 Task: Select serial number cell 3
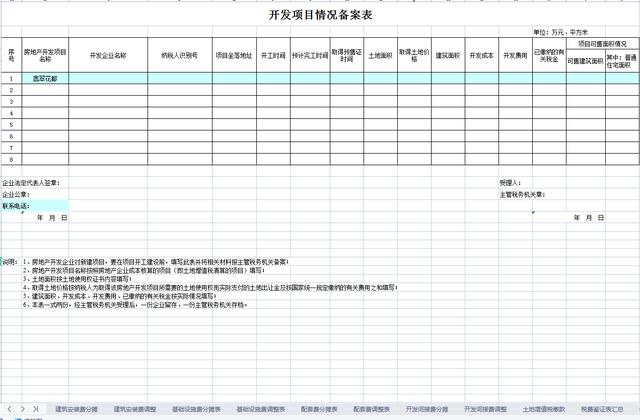click(11, 101)
